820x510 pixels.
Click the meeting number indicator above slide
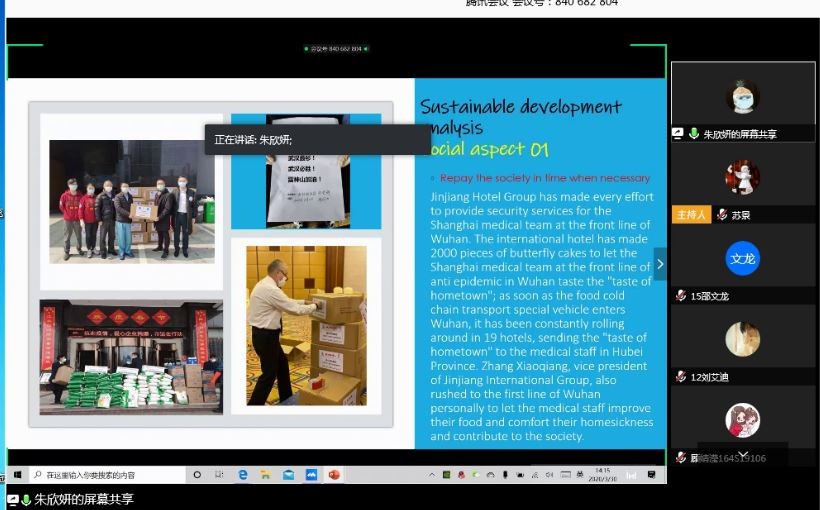click(336, 49)
